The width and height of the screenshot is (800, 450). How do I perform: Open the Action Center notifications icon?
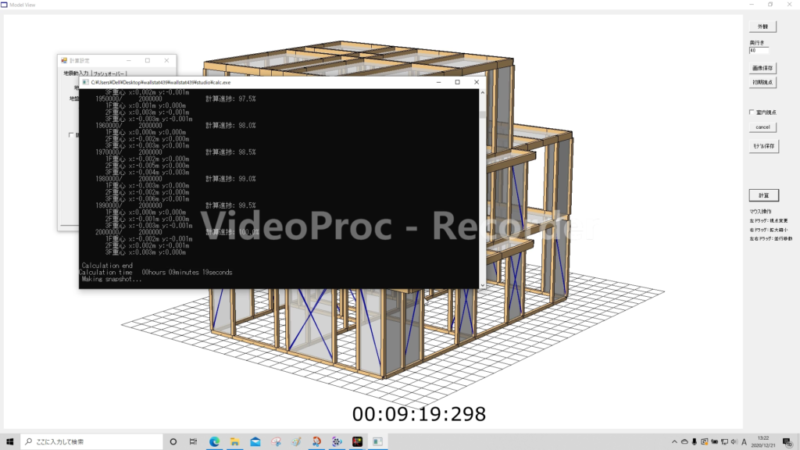787,442
